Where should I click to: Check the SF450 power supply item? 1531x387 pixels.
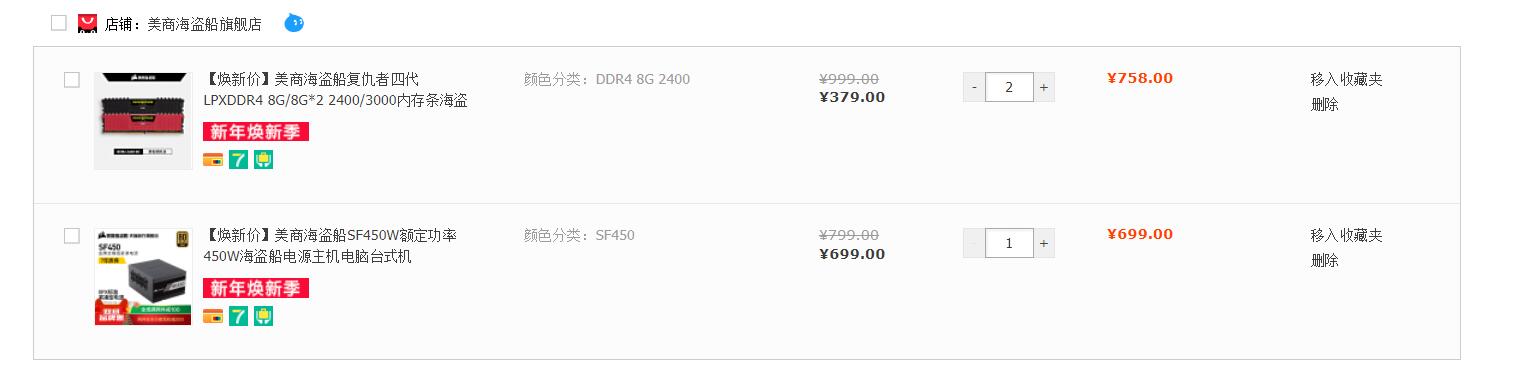coord(72,236)
